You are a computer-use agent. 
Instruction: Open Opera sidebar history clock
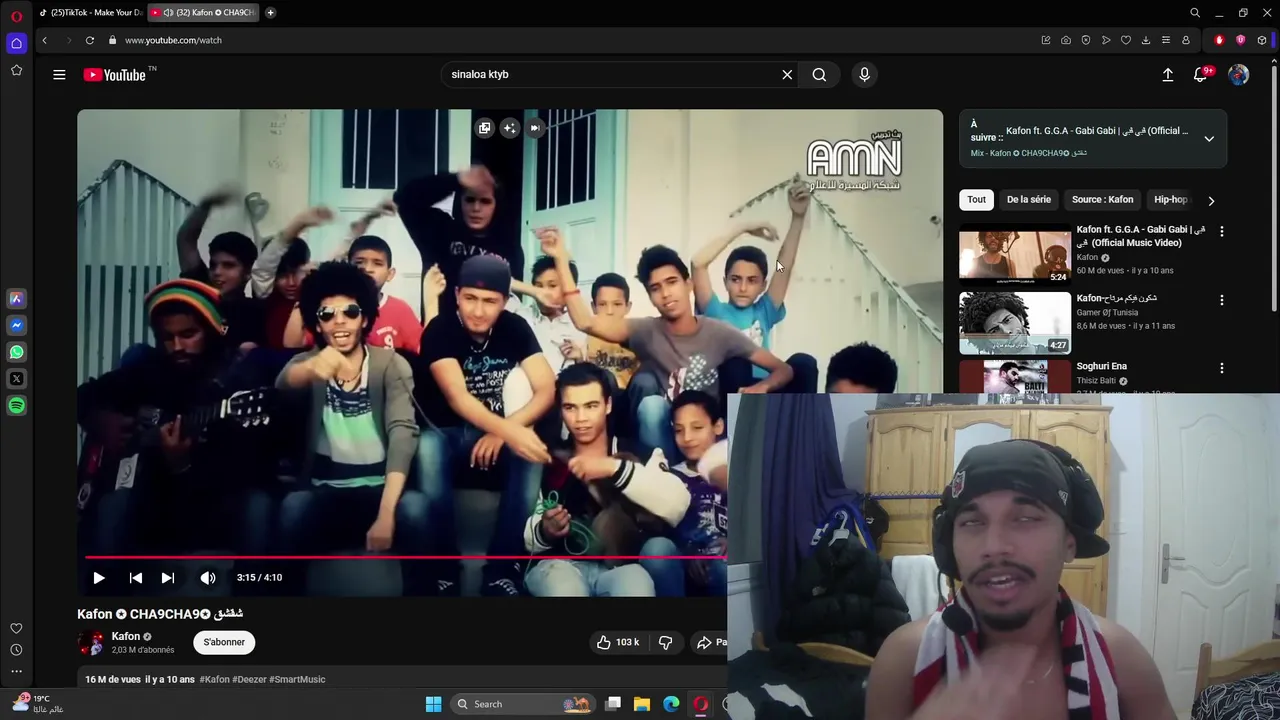pyautogui.click(x=16, y=650)
